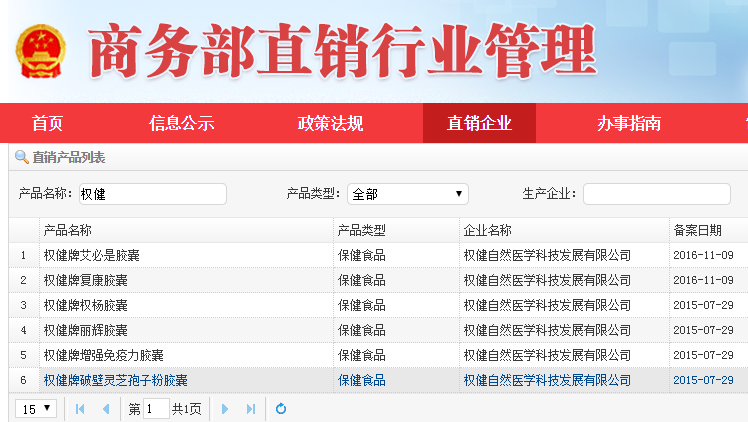This screenshot has width=748, height=422.
Task: Click the 商务部直销行业管理 site title
Action: pyautogui.click(x=343, y=51)
